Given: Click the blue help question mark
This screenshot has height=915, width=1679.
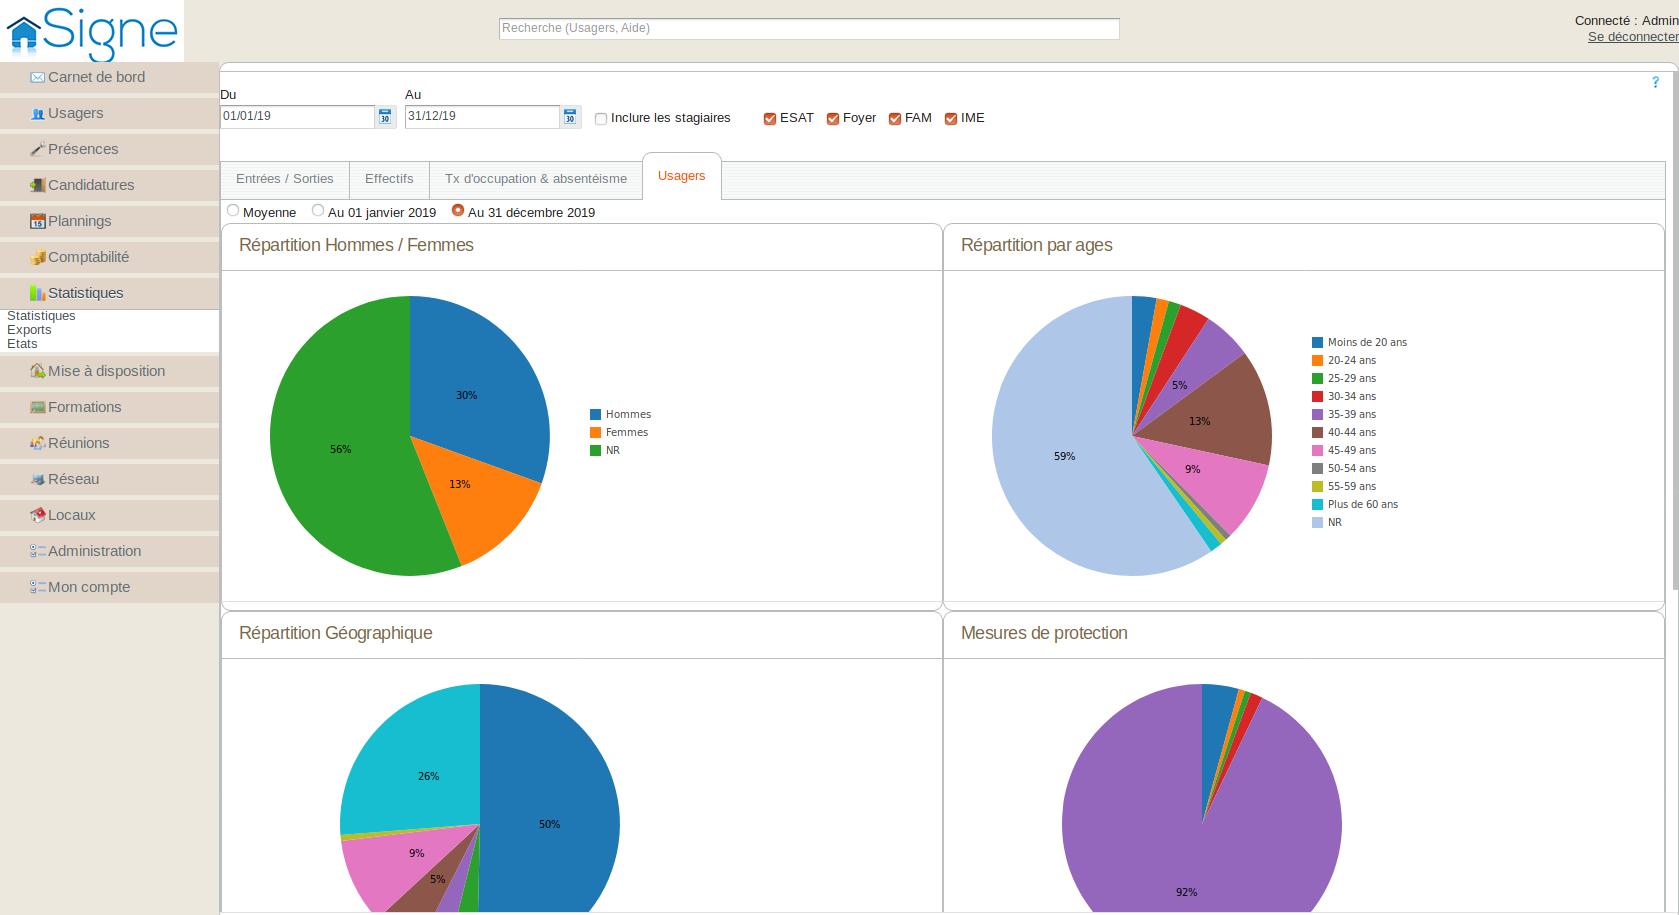Looking at the screenshot, I should tap(1655, 82).
